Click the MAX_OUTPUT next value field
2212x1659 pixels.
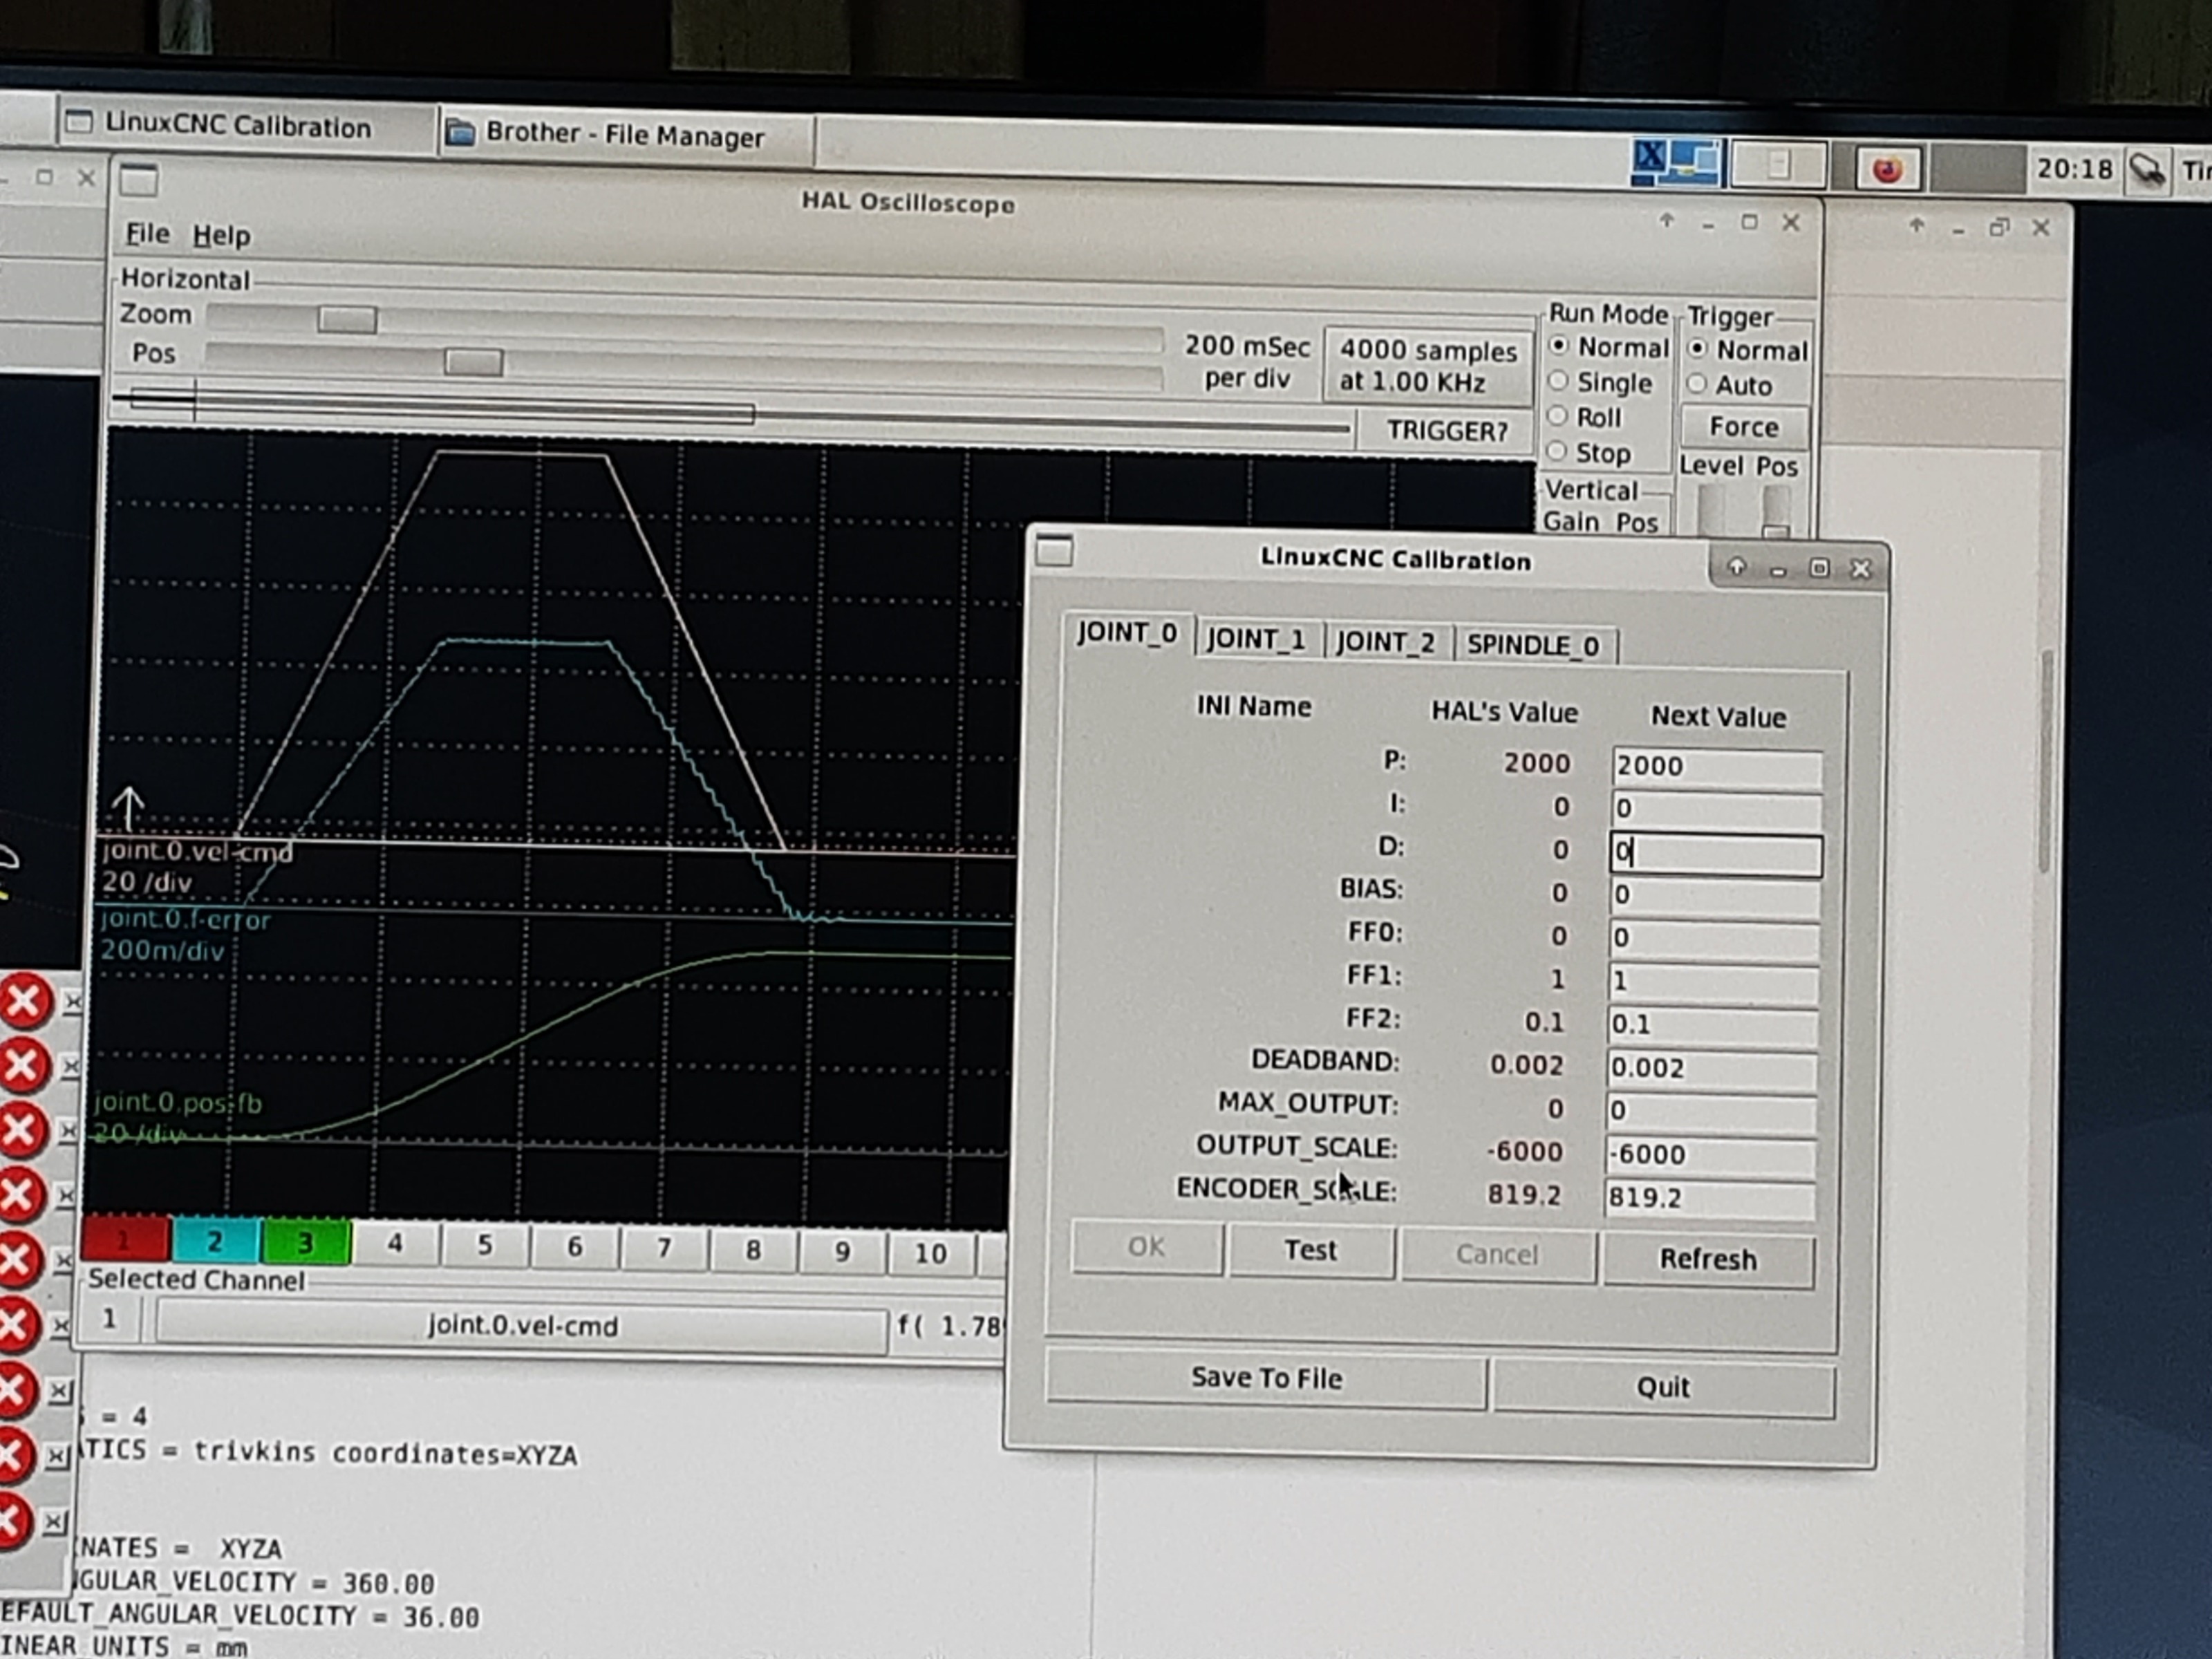(1710, 1112)
